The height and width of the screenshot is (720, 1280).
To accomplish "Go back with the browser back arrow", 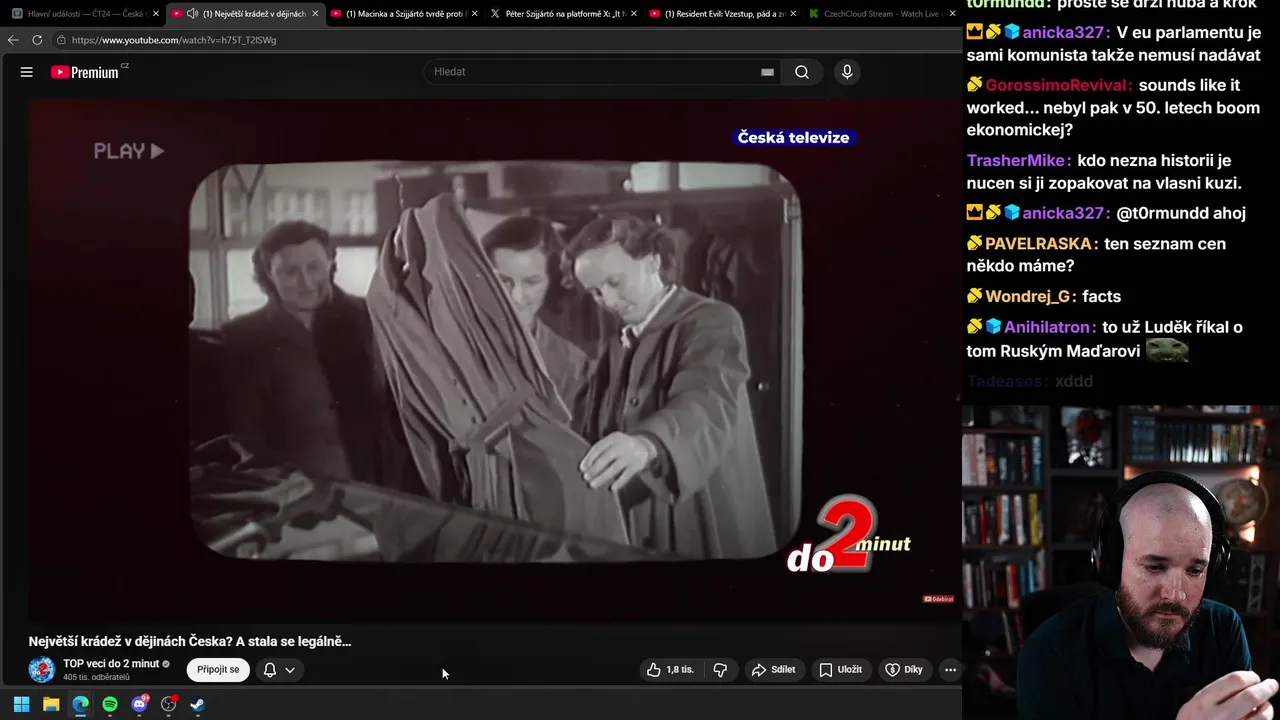I will point(12,40).
